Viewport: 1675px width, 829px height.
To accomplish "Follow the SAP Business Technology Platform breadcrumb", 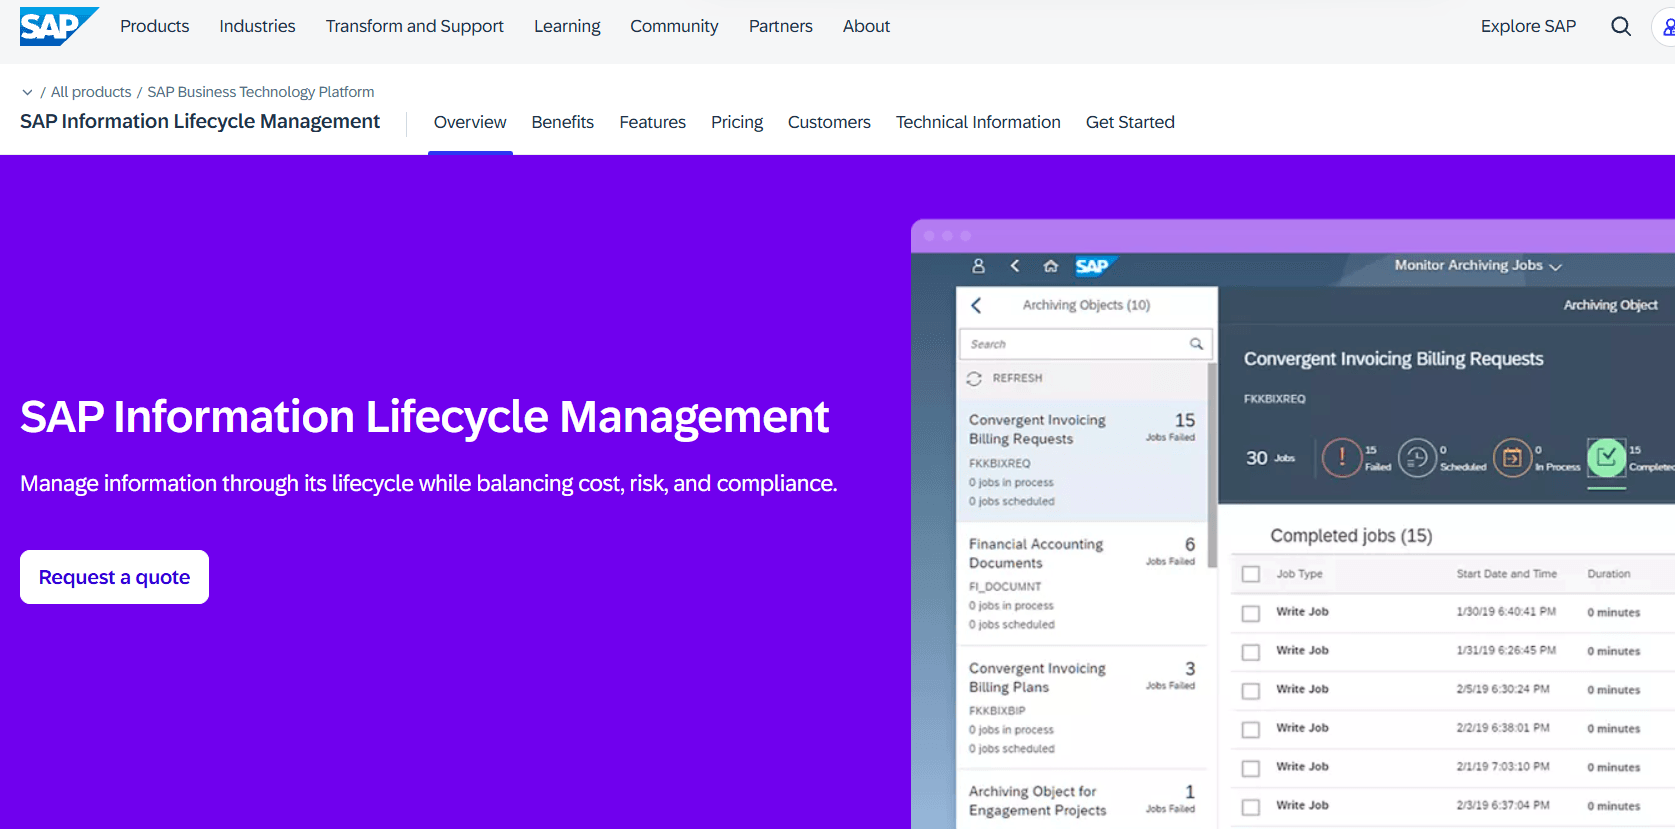I will (261, 92).
